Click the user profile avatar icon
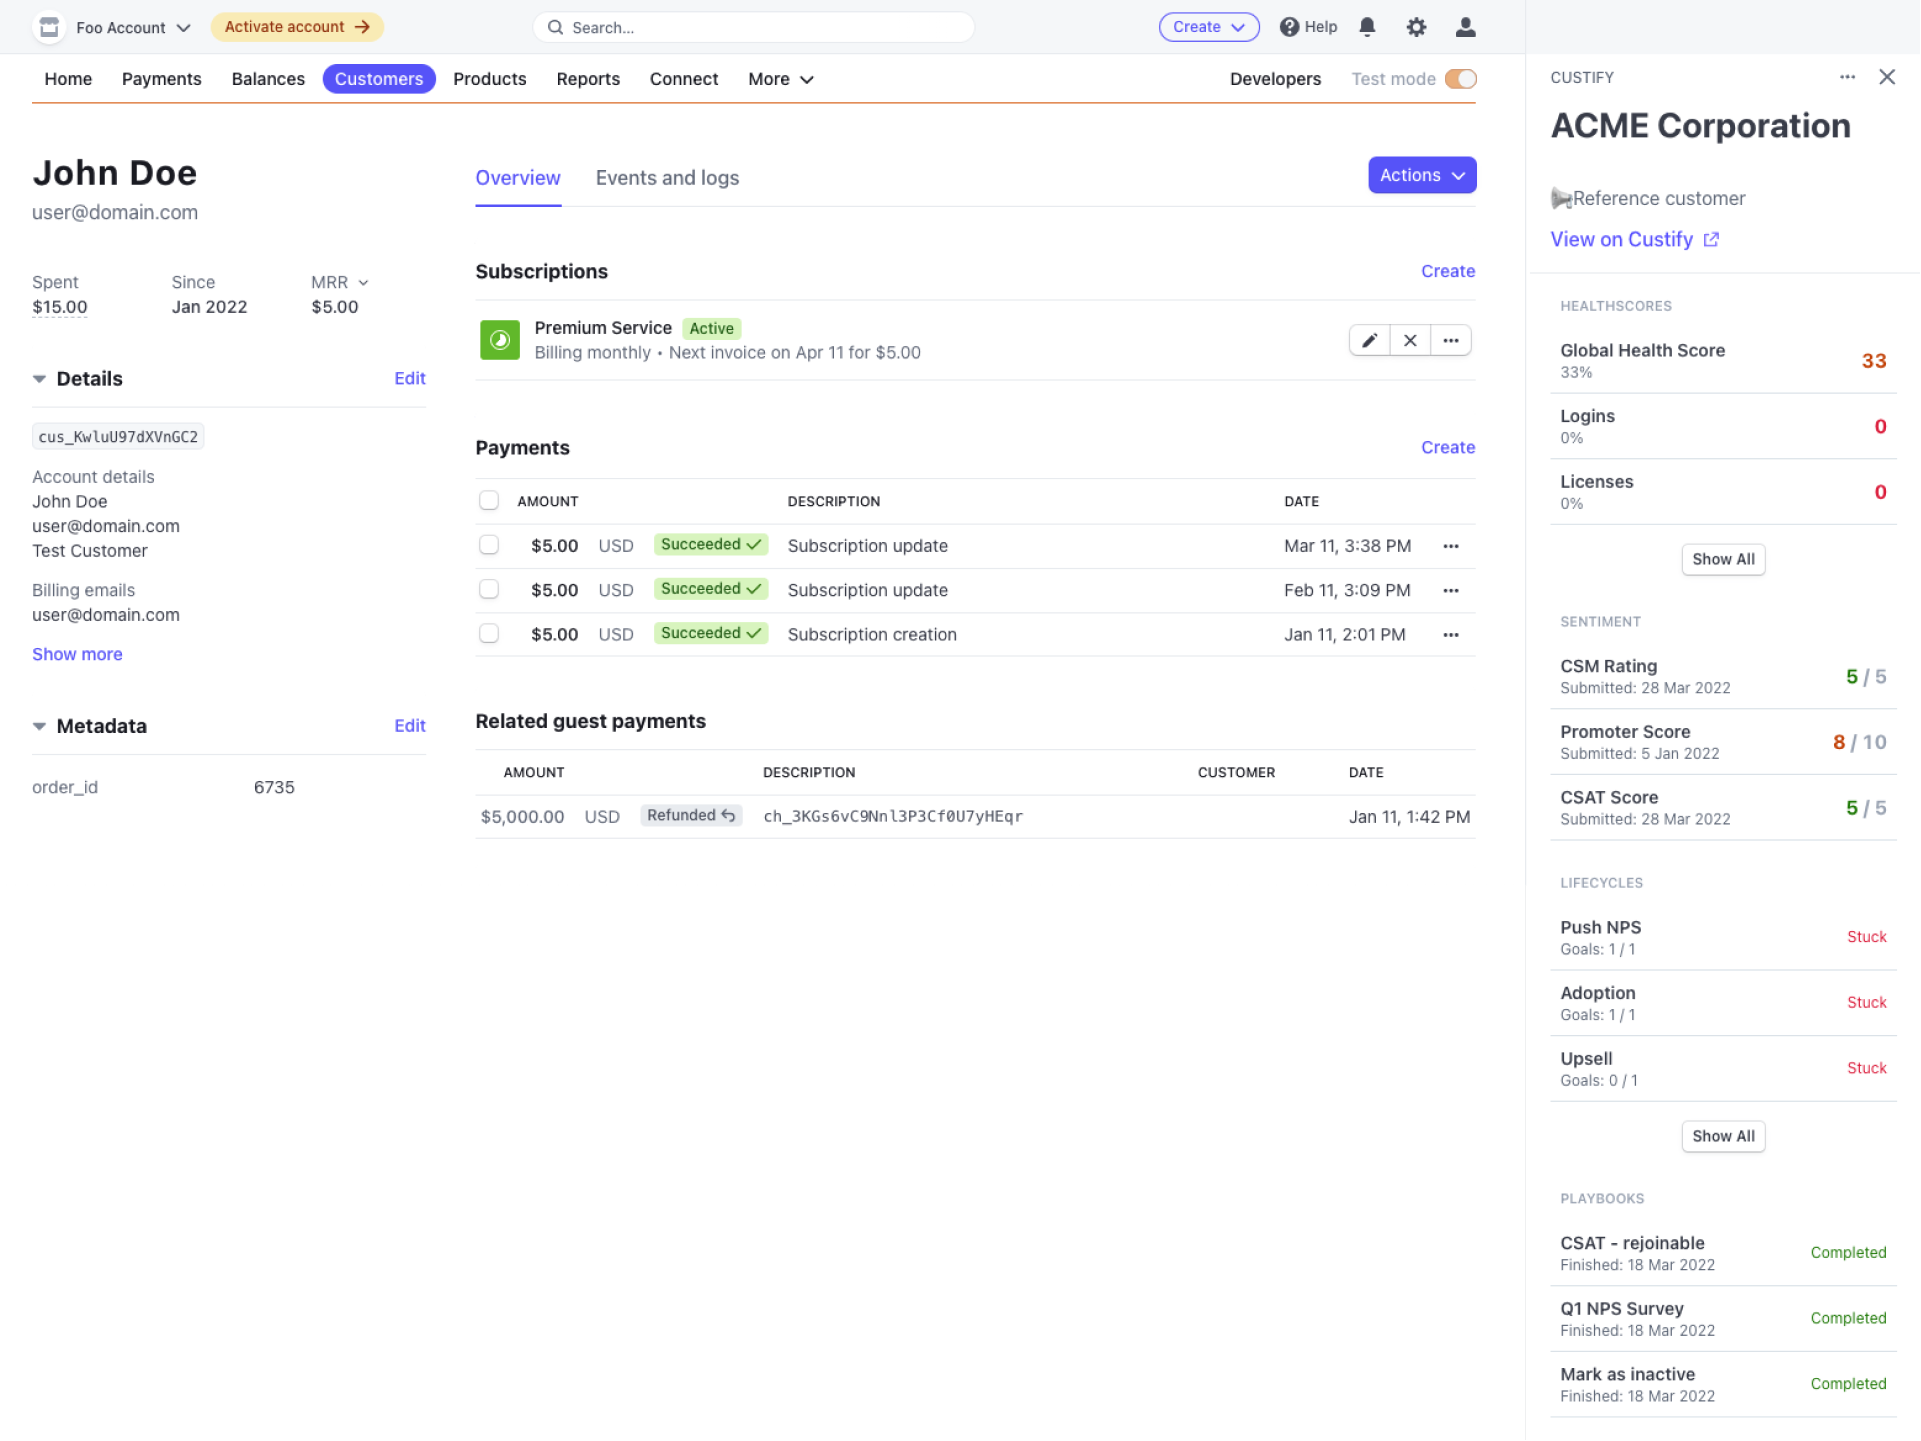 point(1466,27)
